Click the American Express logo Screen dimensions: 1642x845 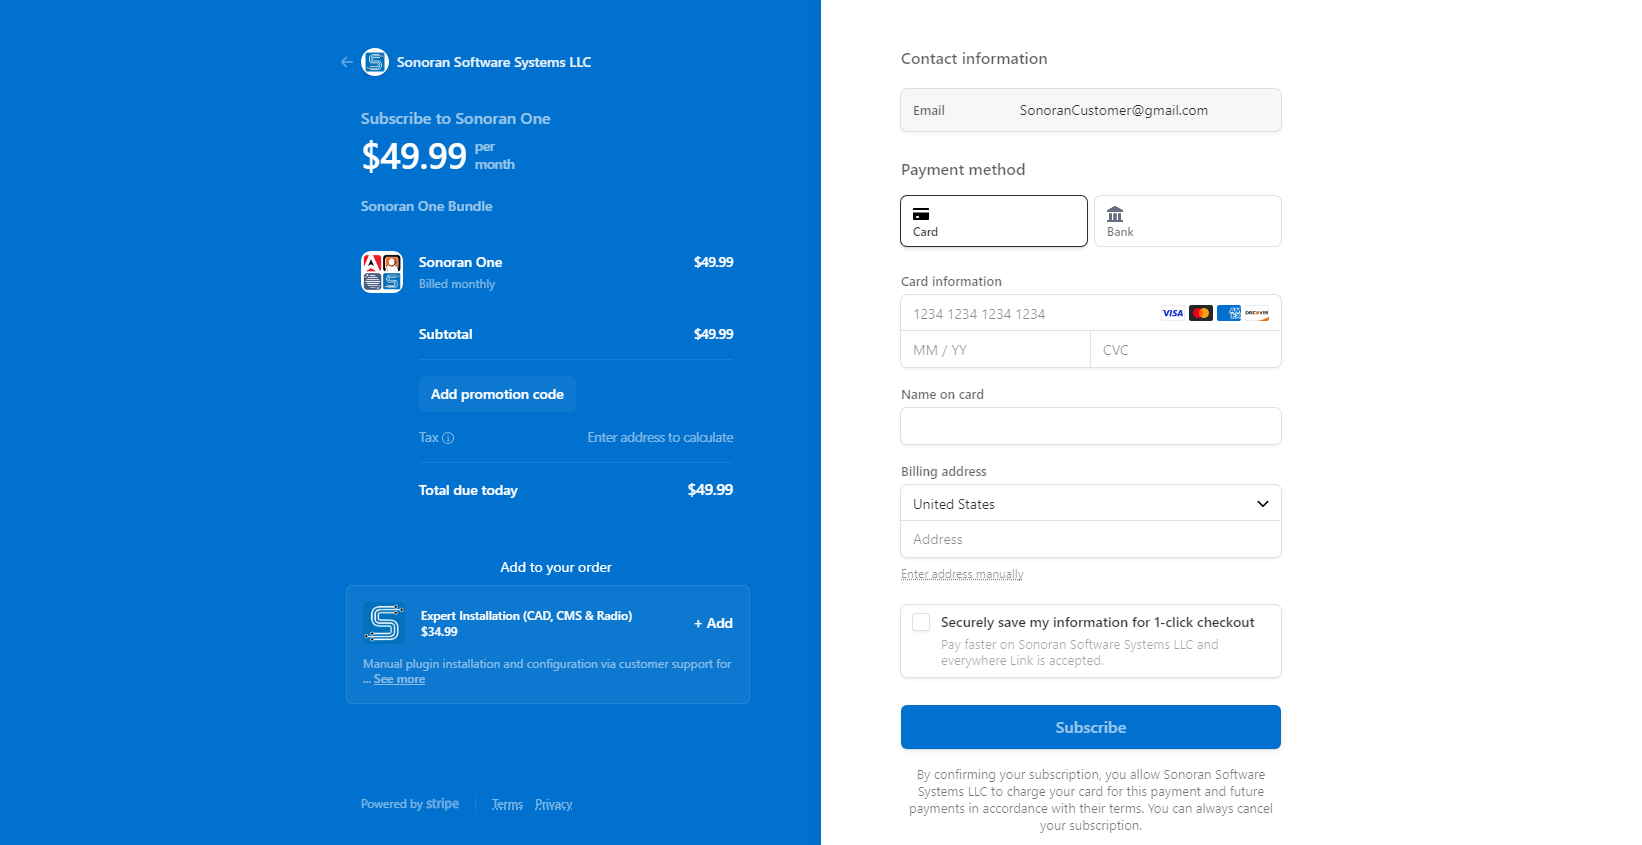coord(1229,313)
